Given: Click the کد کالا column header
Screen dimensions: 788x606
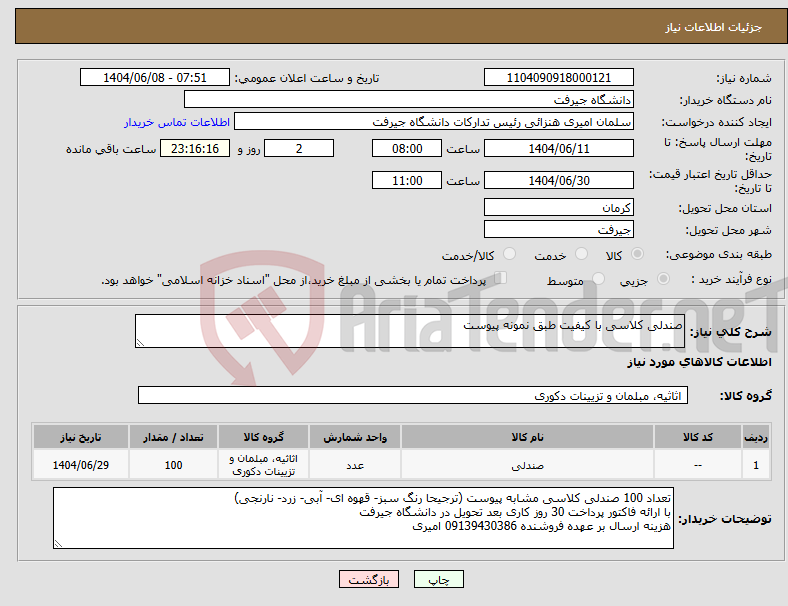Looking at the screenshot, I should click(698, 437).
